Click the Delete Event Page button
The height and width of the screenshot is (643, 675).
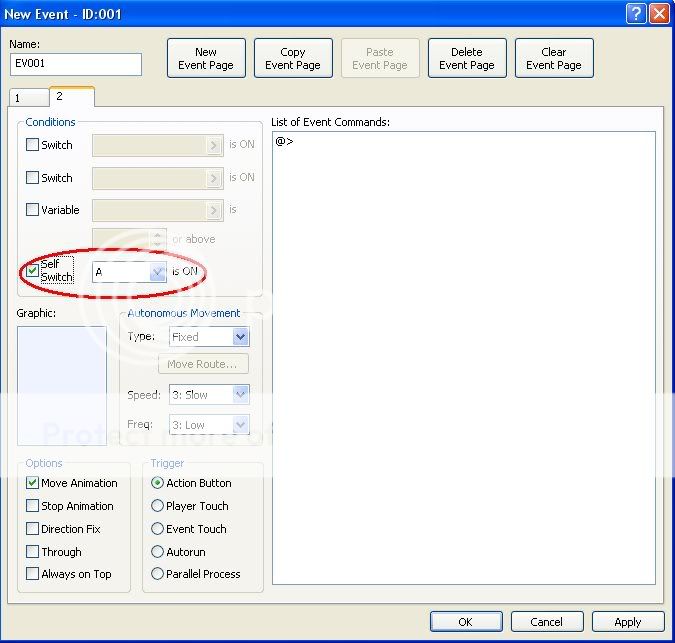click(467, 59)
